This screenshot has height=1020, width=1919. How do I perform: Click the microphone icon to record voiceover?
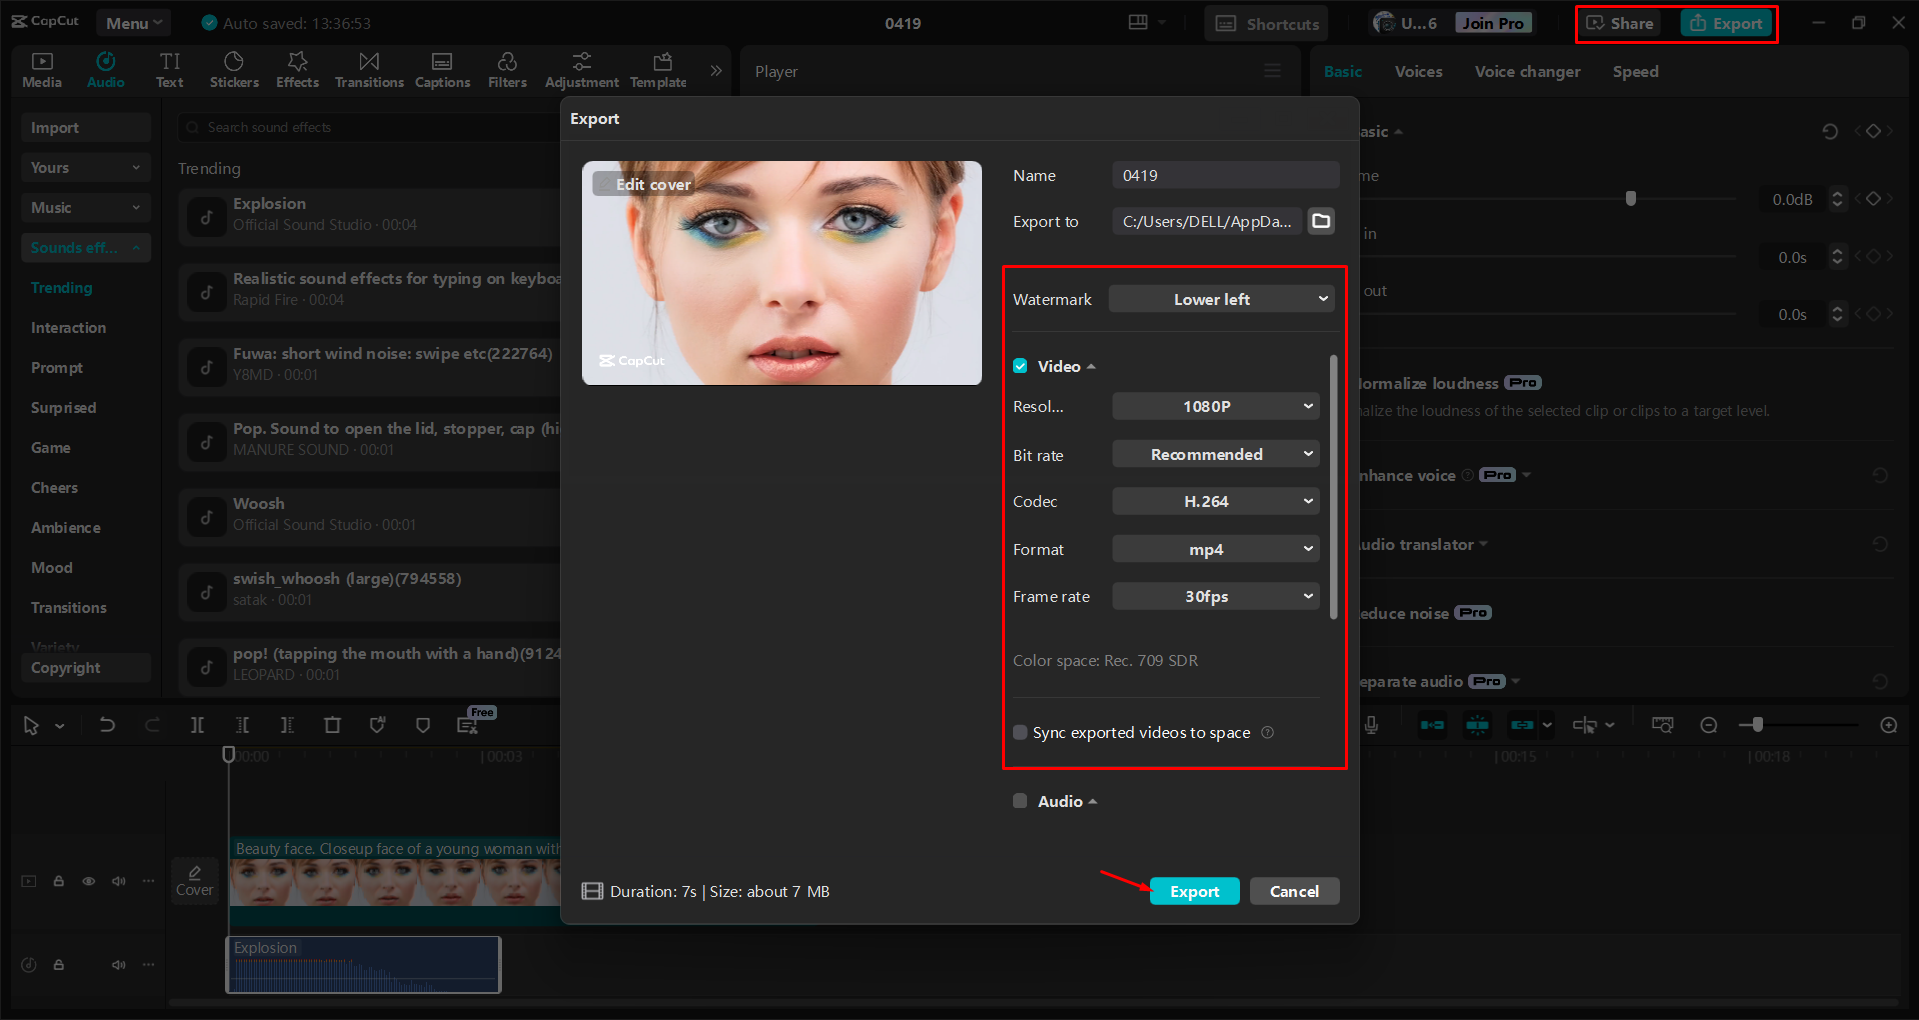[x=1371, y=725]
